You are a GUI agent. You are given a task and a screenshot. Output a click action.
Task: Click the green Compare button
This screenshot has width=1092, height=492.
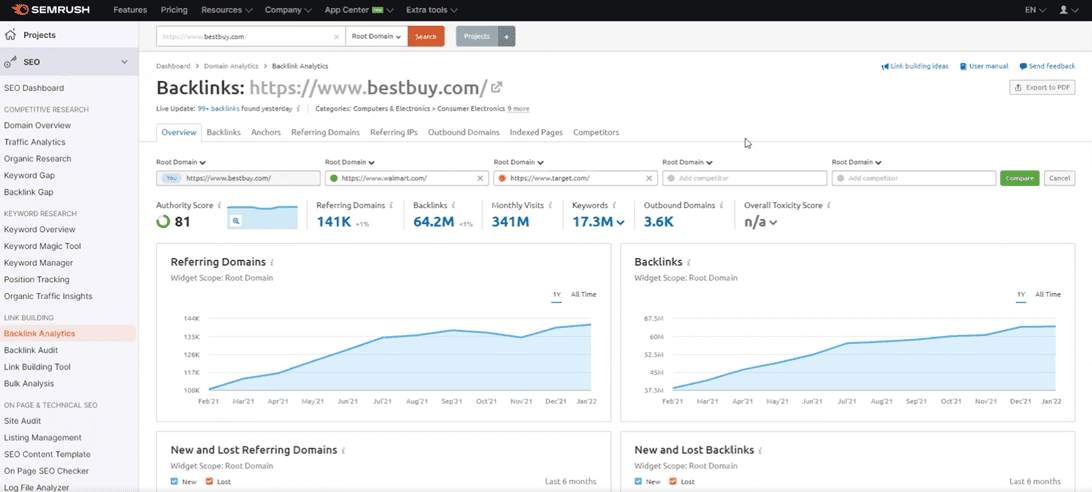tap(1019, 178)
